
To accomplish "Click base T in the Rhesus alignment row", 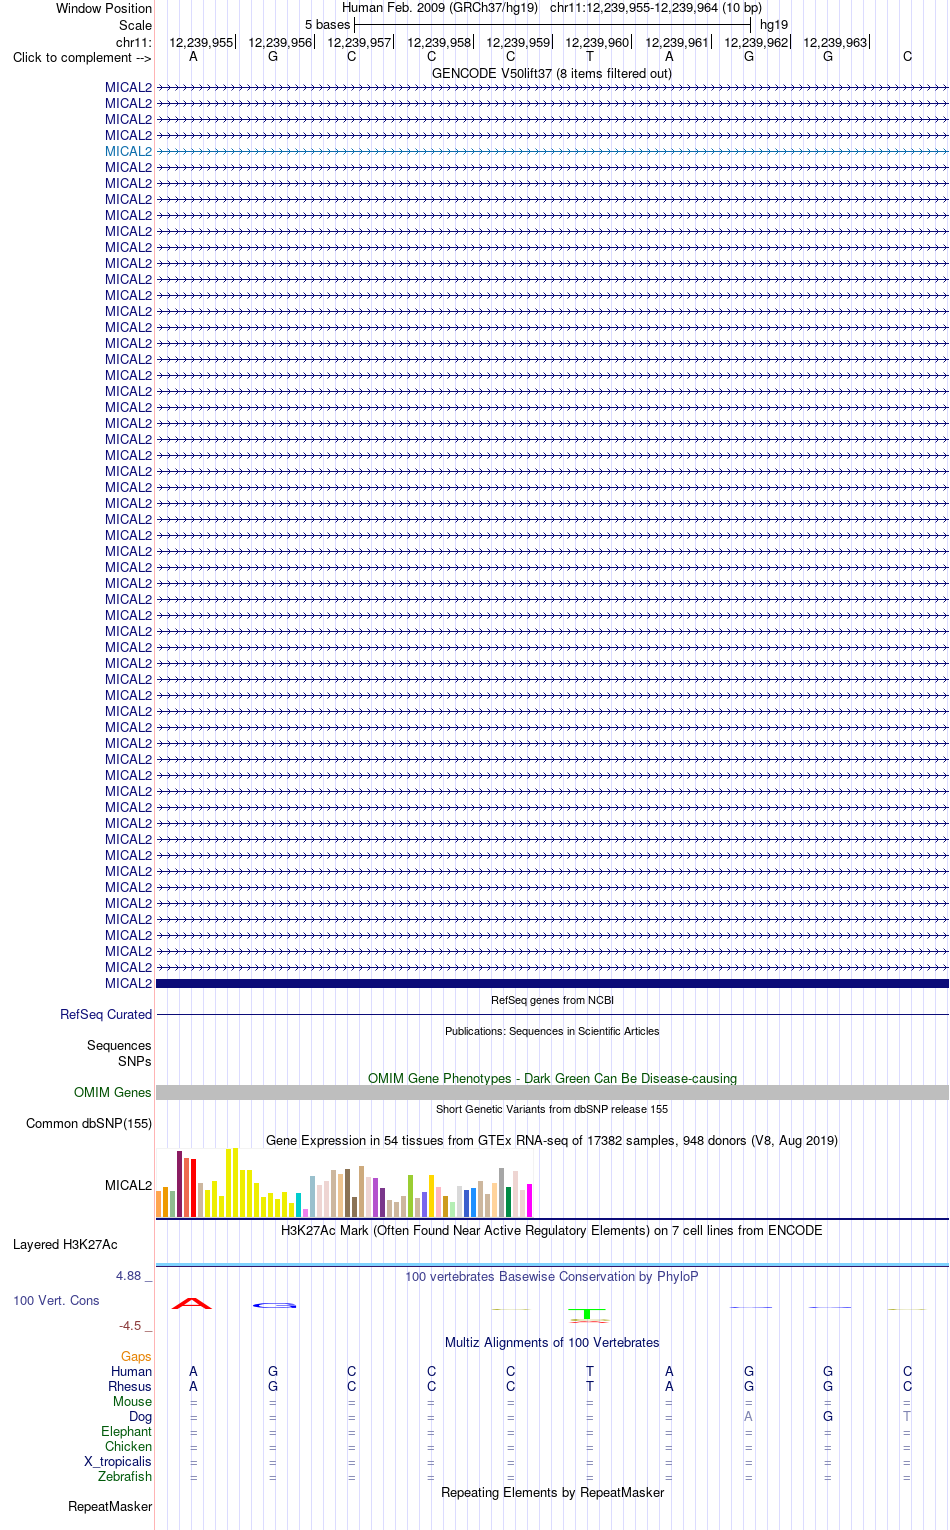I will pyautogui.click(x=590, y=1386).
